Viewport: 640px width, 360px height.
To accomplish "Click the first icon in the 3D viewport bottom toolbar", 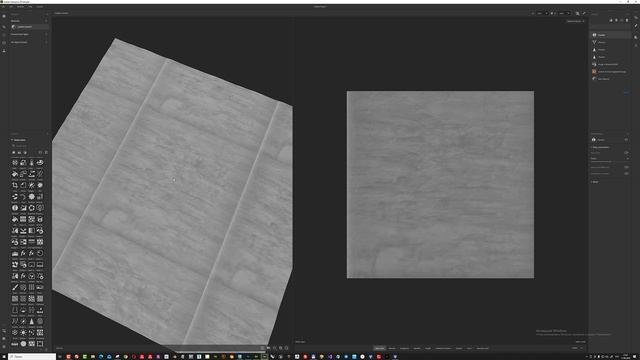I will [262, 348].
